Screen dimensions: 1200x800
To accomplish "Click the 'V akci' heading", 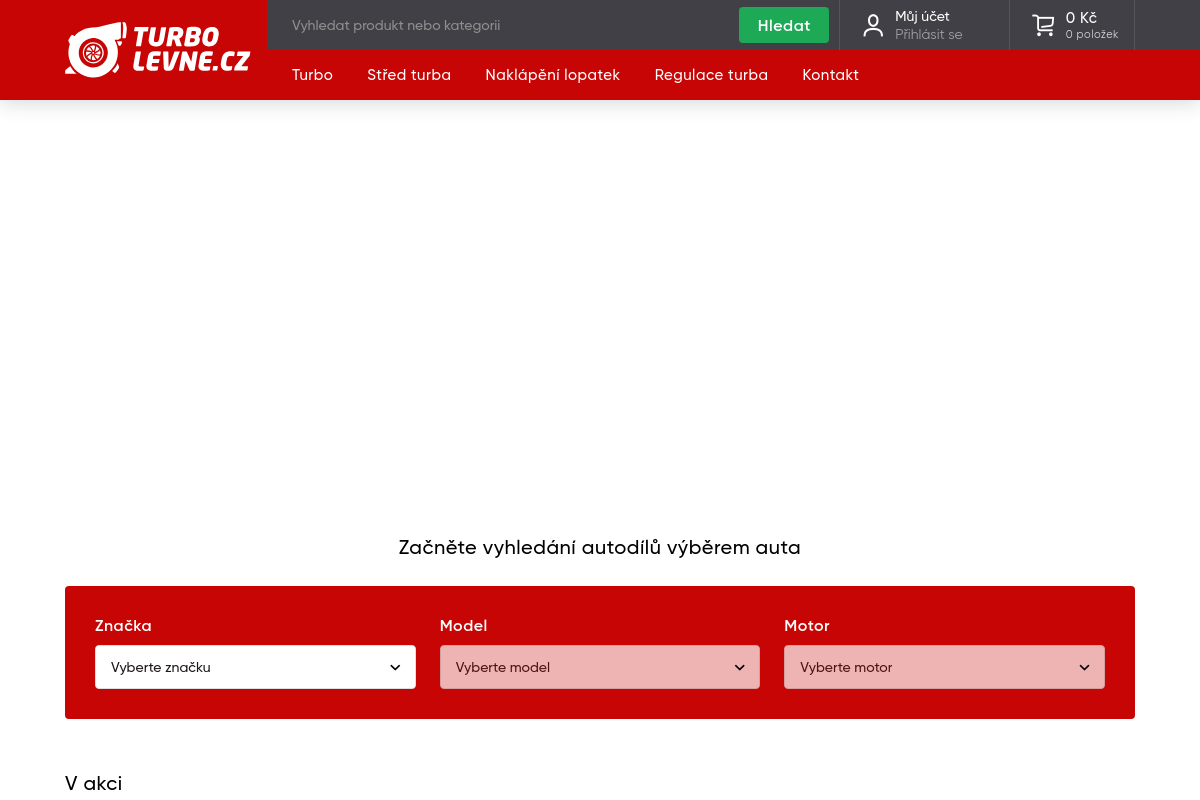I will pyautogui.click(x=94, y=783).
